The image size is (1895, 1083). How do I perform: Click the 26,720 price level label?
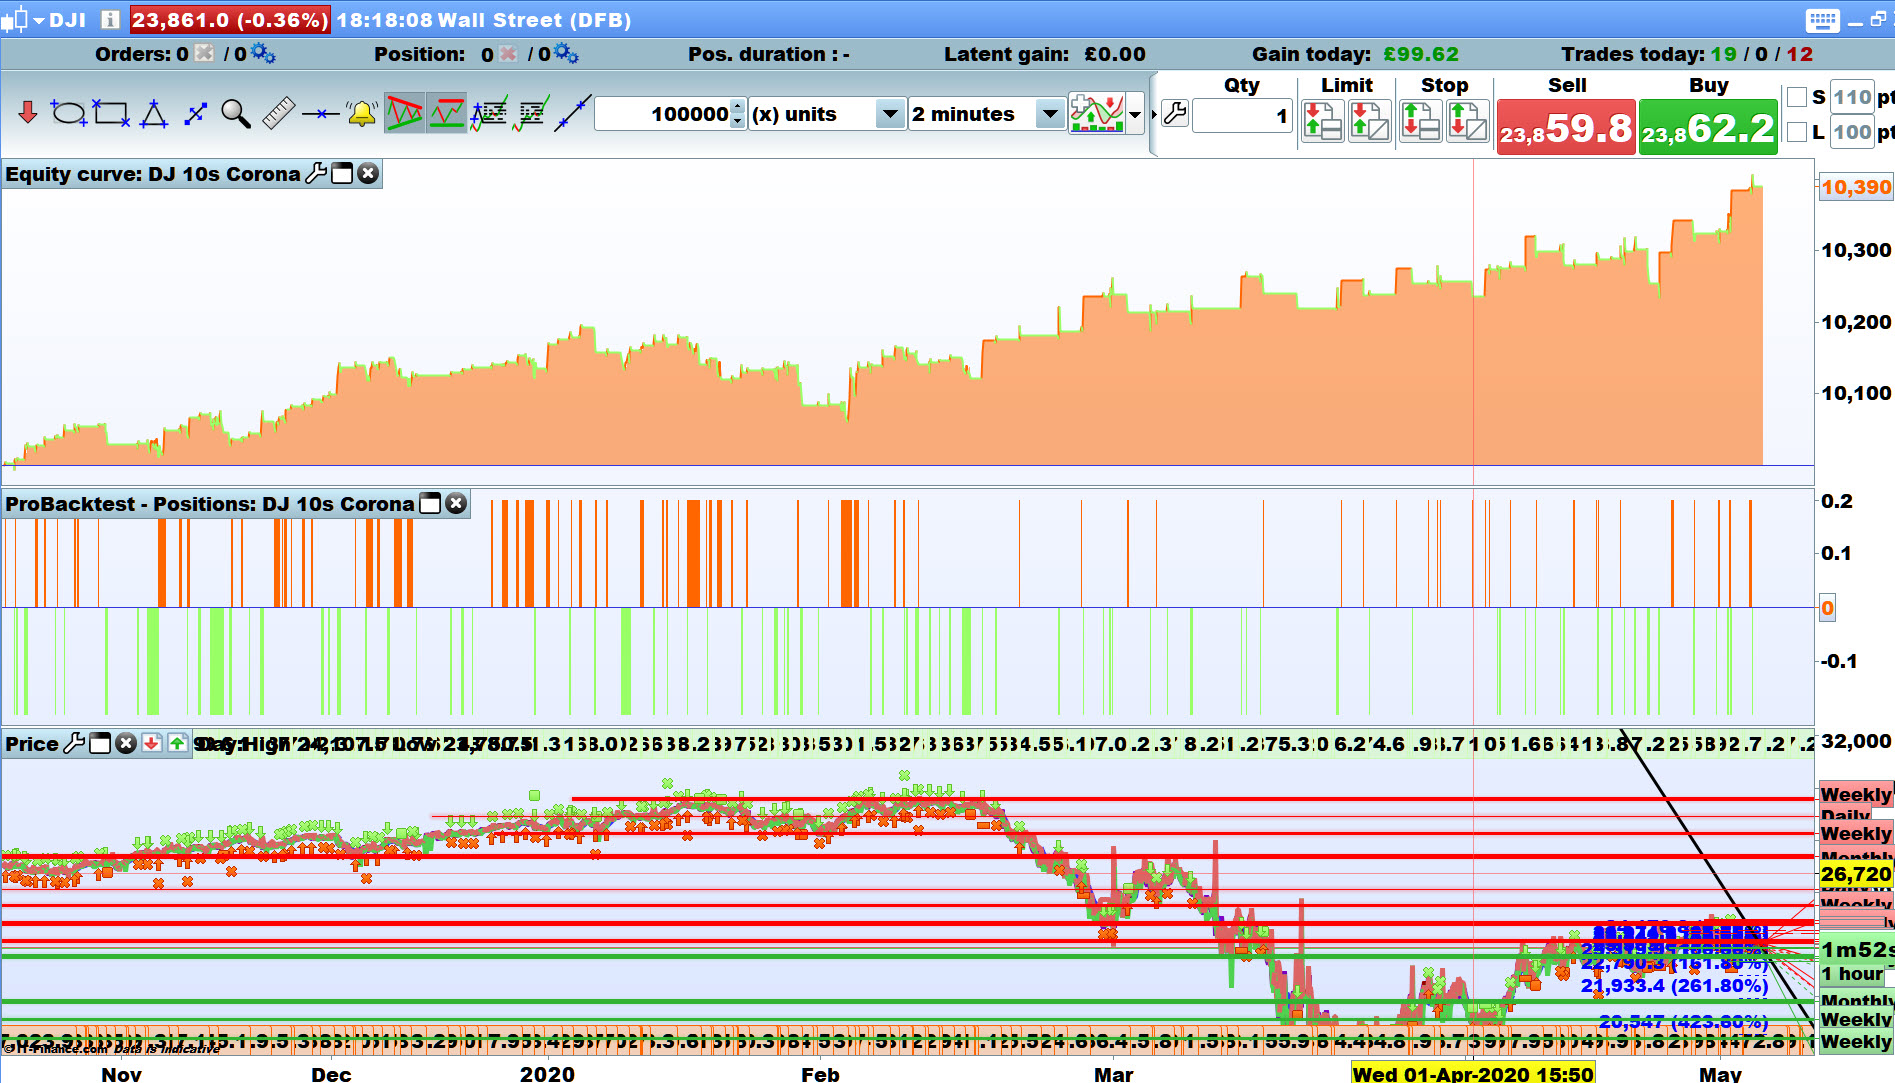1856,874
